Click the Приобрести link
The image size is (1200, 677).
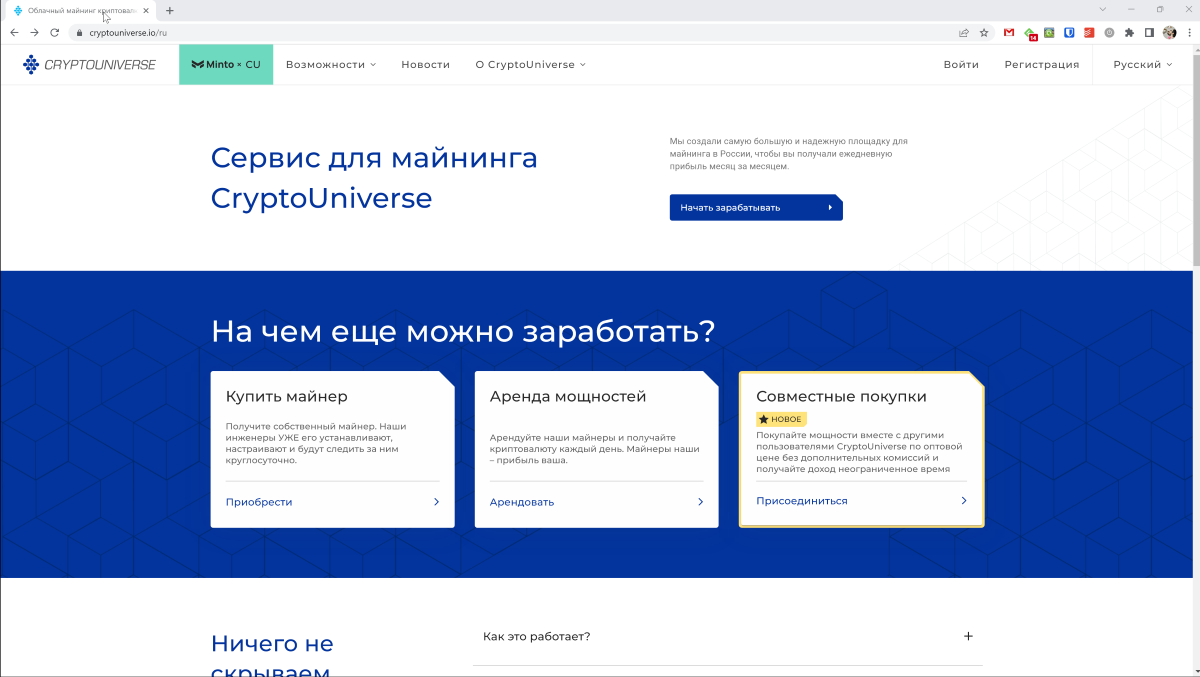tap(259, 502)
